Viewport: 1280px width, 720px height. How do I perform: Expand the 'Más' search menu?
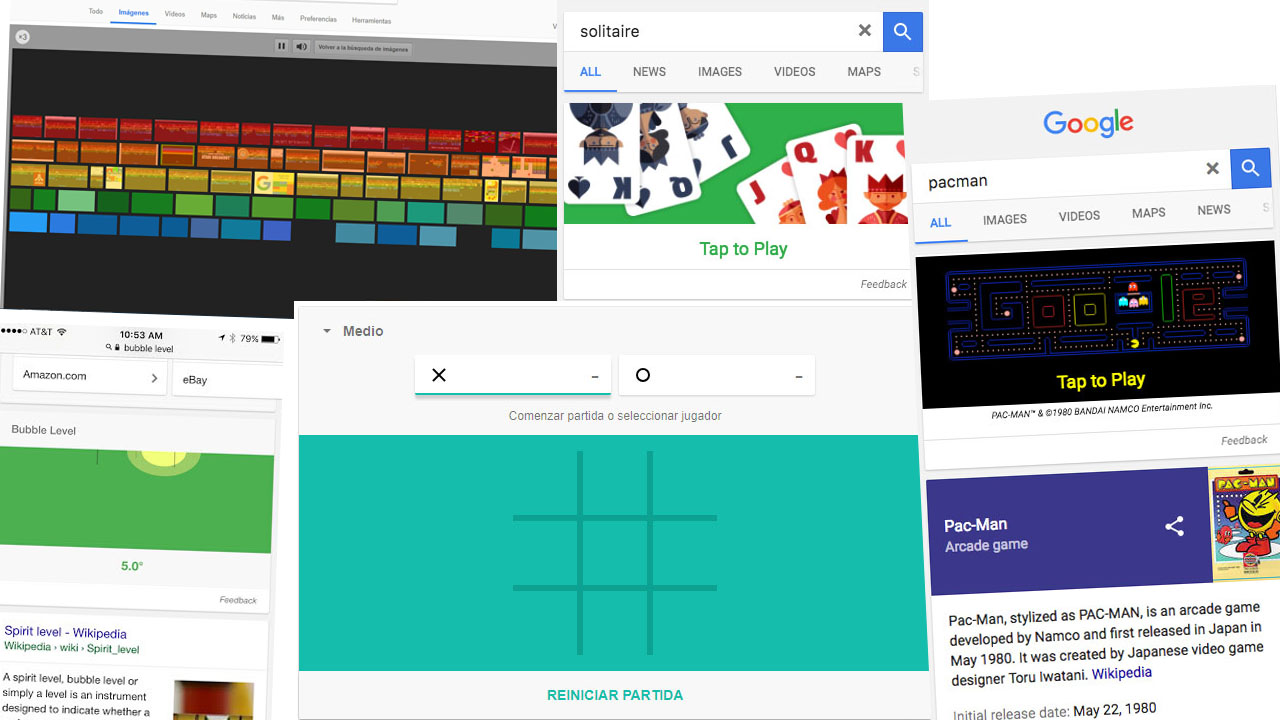coord(278,17)
